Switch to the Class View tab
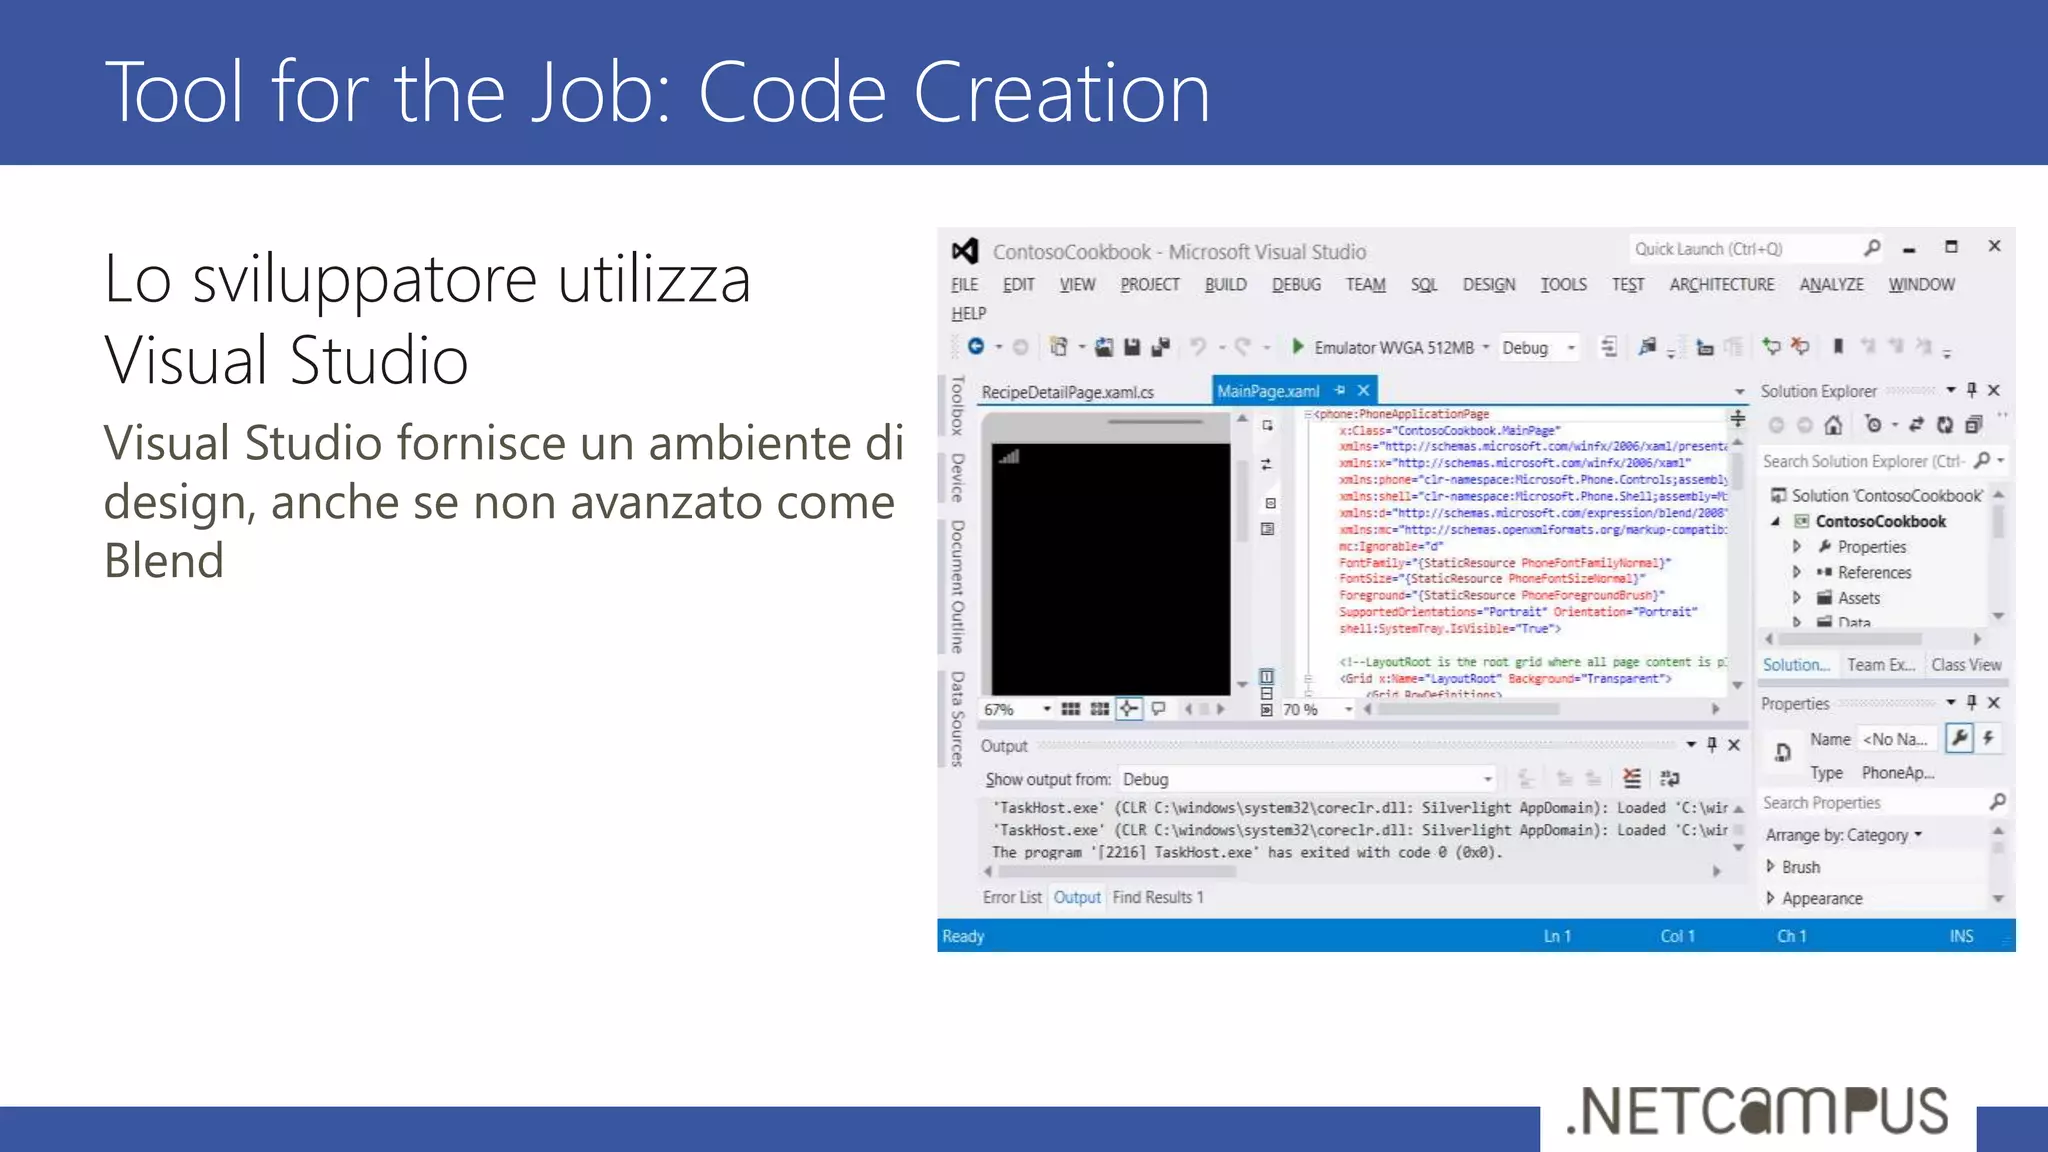This screenshot has height=1152, width=2048. (x=1966, y=665)
